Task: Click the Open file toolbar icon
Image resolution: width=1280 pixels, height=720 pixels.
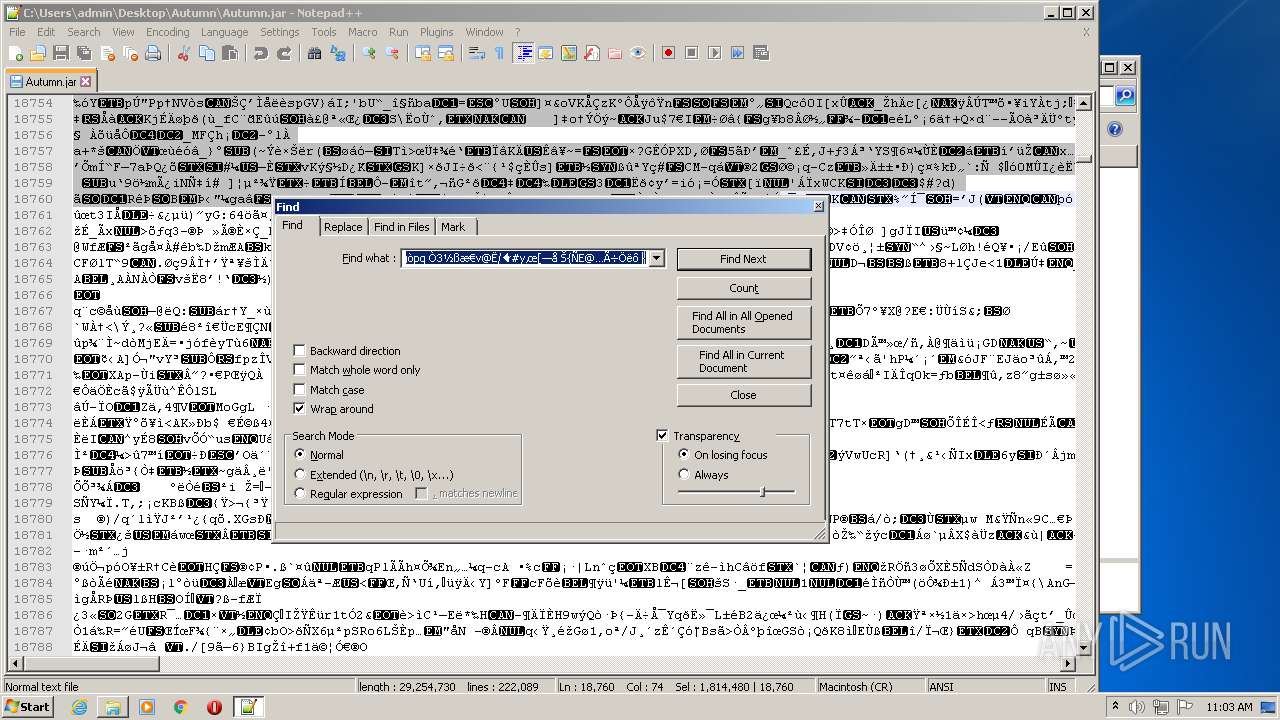Action: pos(38,53)
